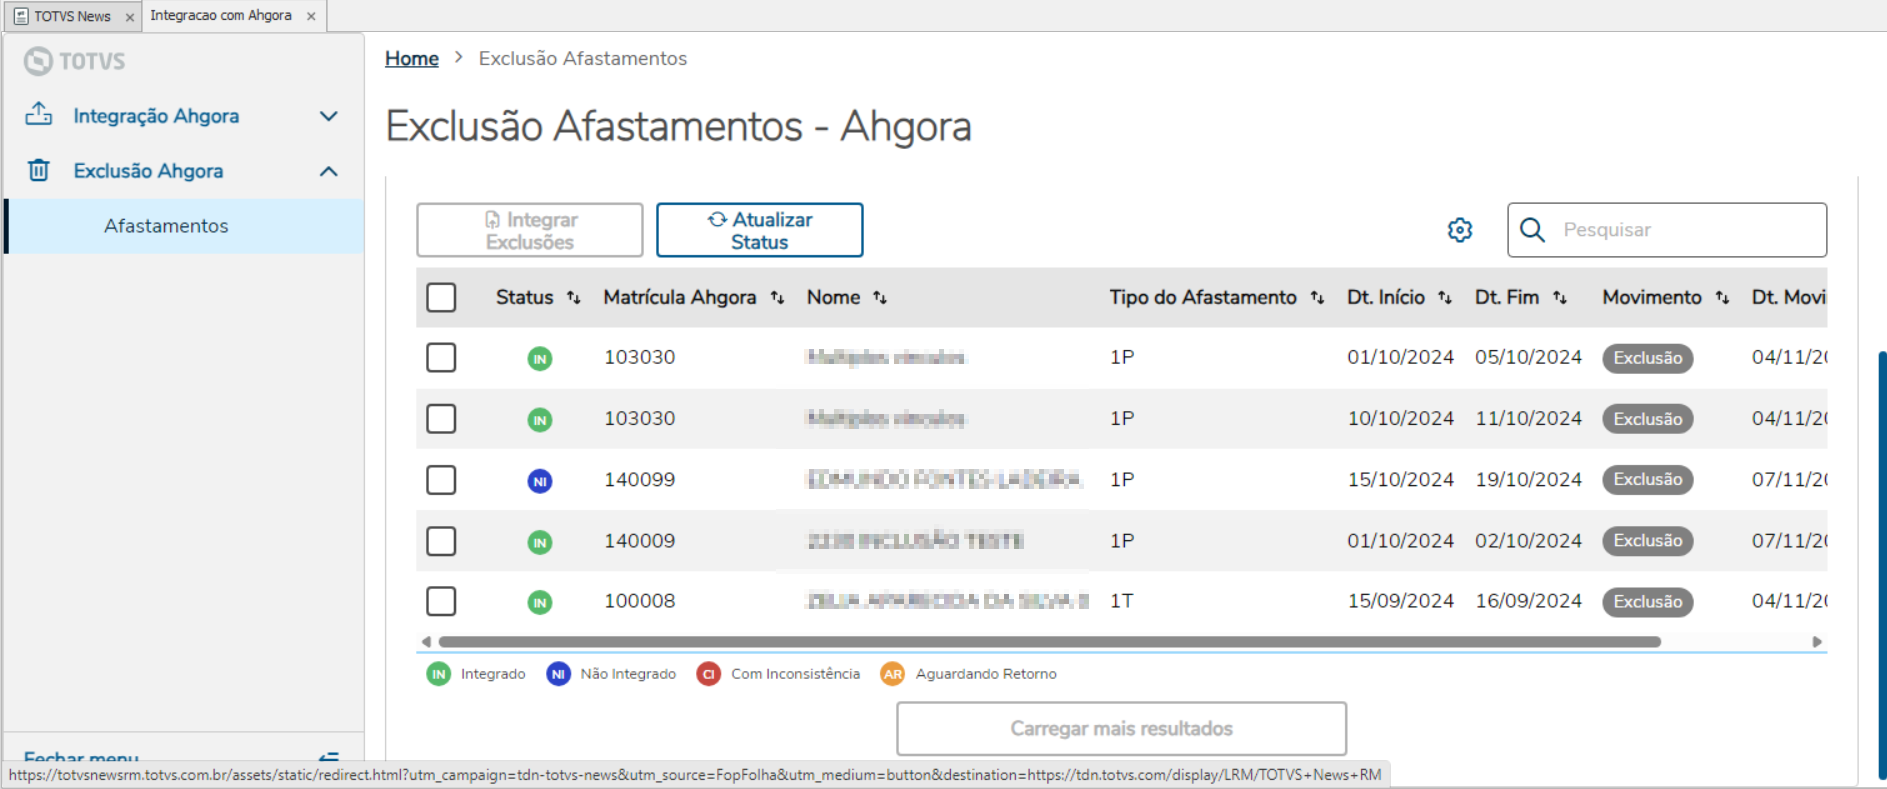Click the TOTVS logo in the sidebar

tap(75, 61)
